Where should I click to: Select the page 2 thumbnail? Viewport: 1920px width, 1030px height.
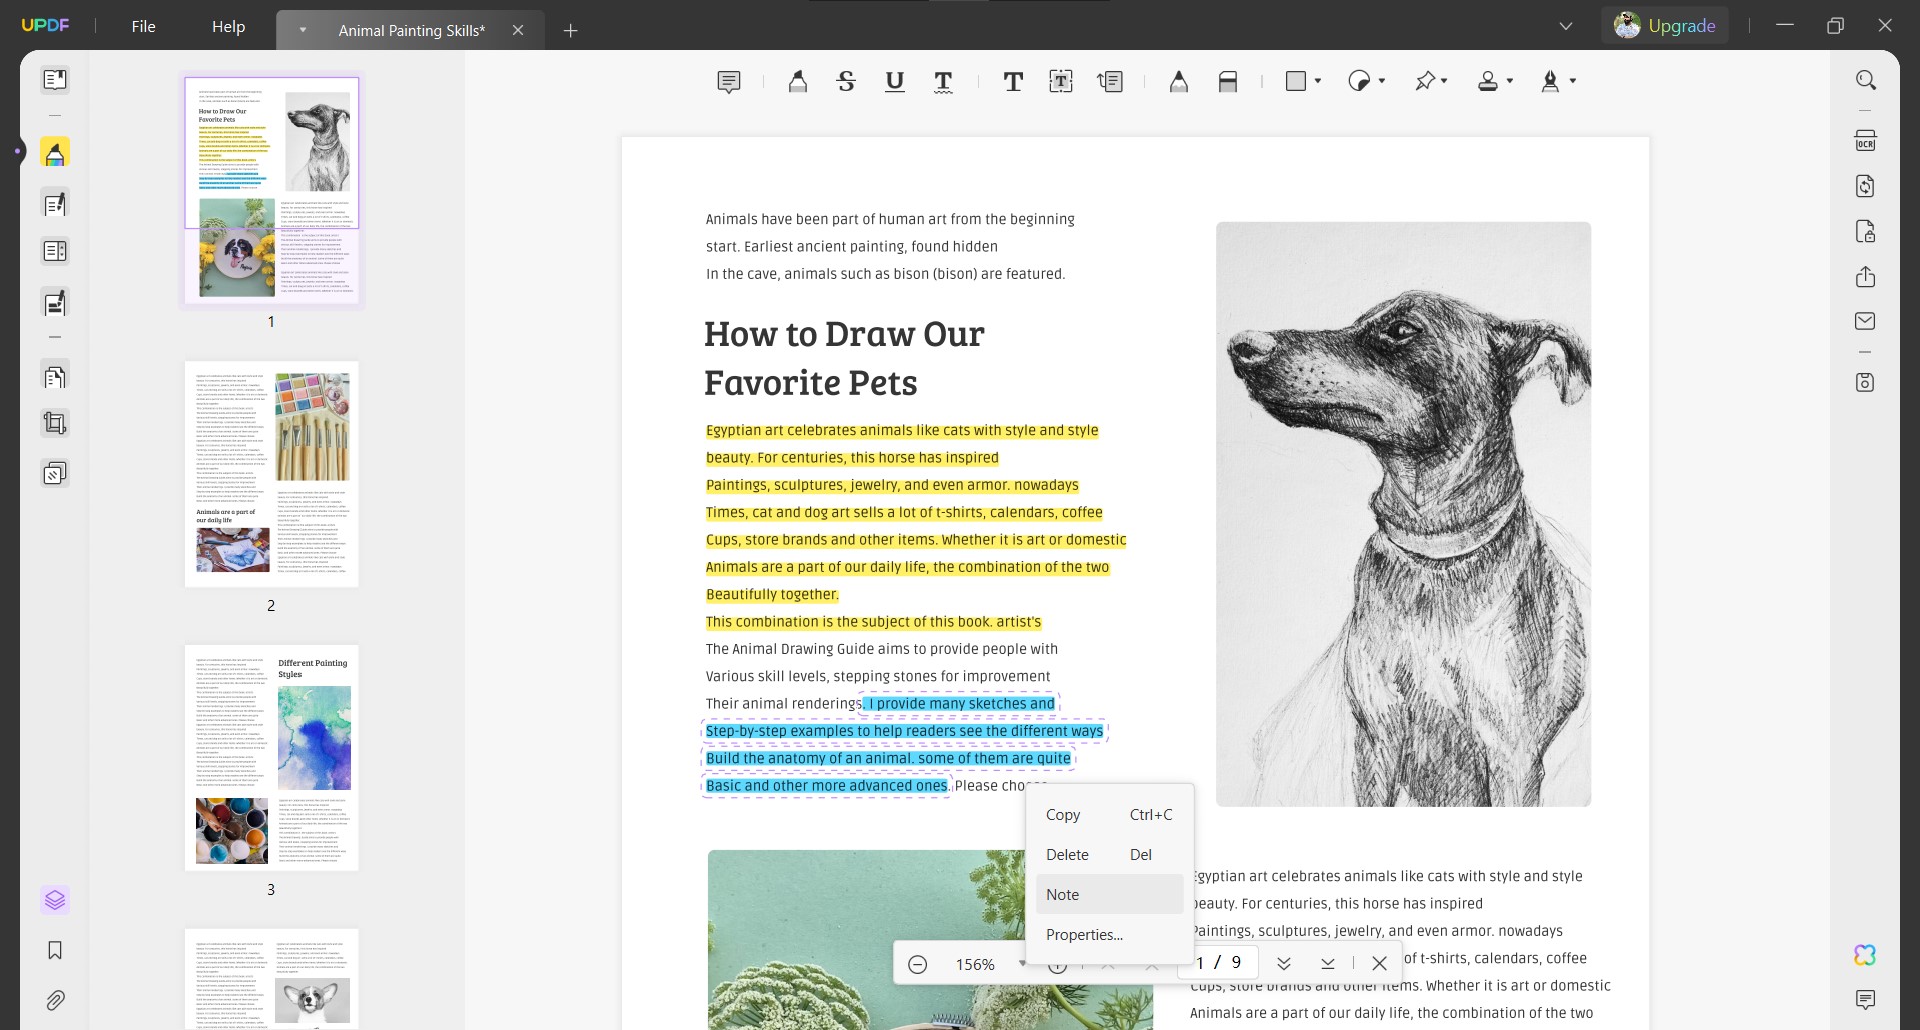[271, 474]
